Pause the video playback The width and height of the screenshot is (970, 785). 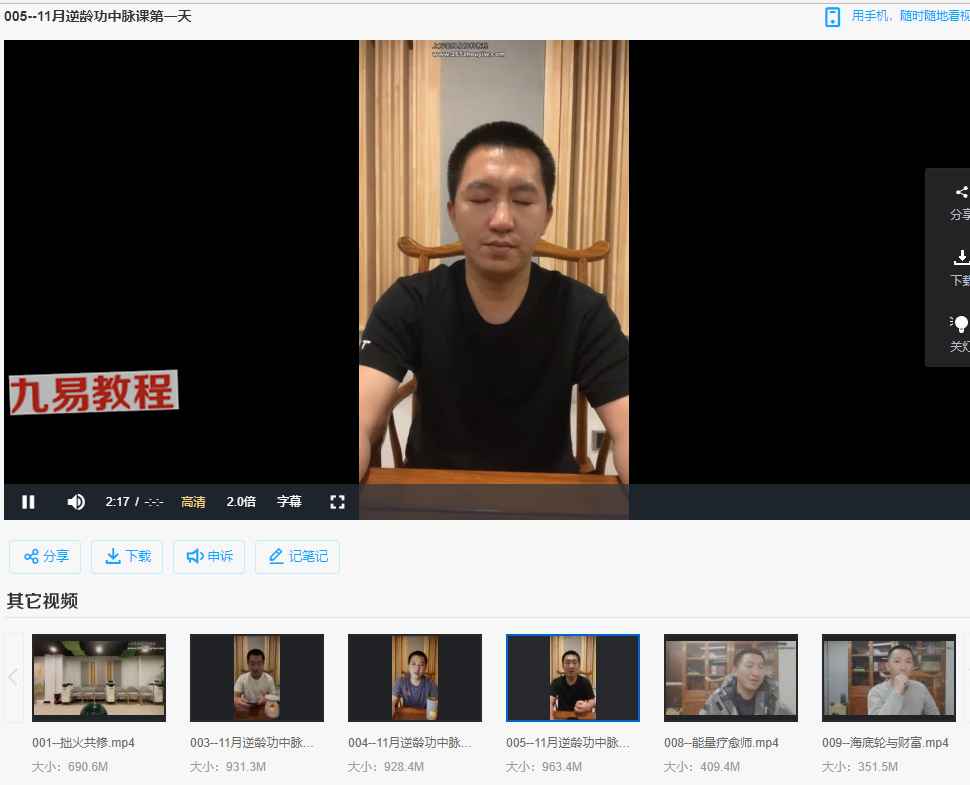pos(28,502)
